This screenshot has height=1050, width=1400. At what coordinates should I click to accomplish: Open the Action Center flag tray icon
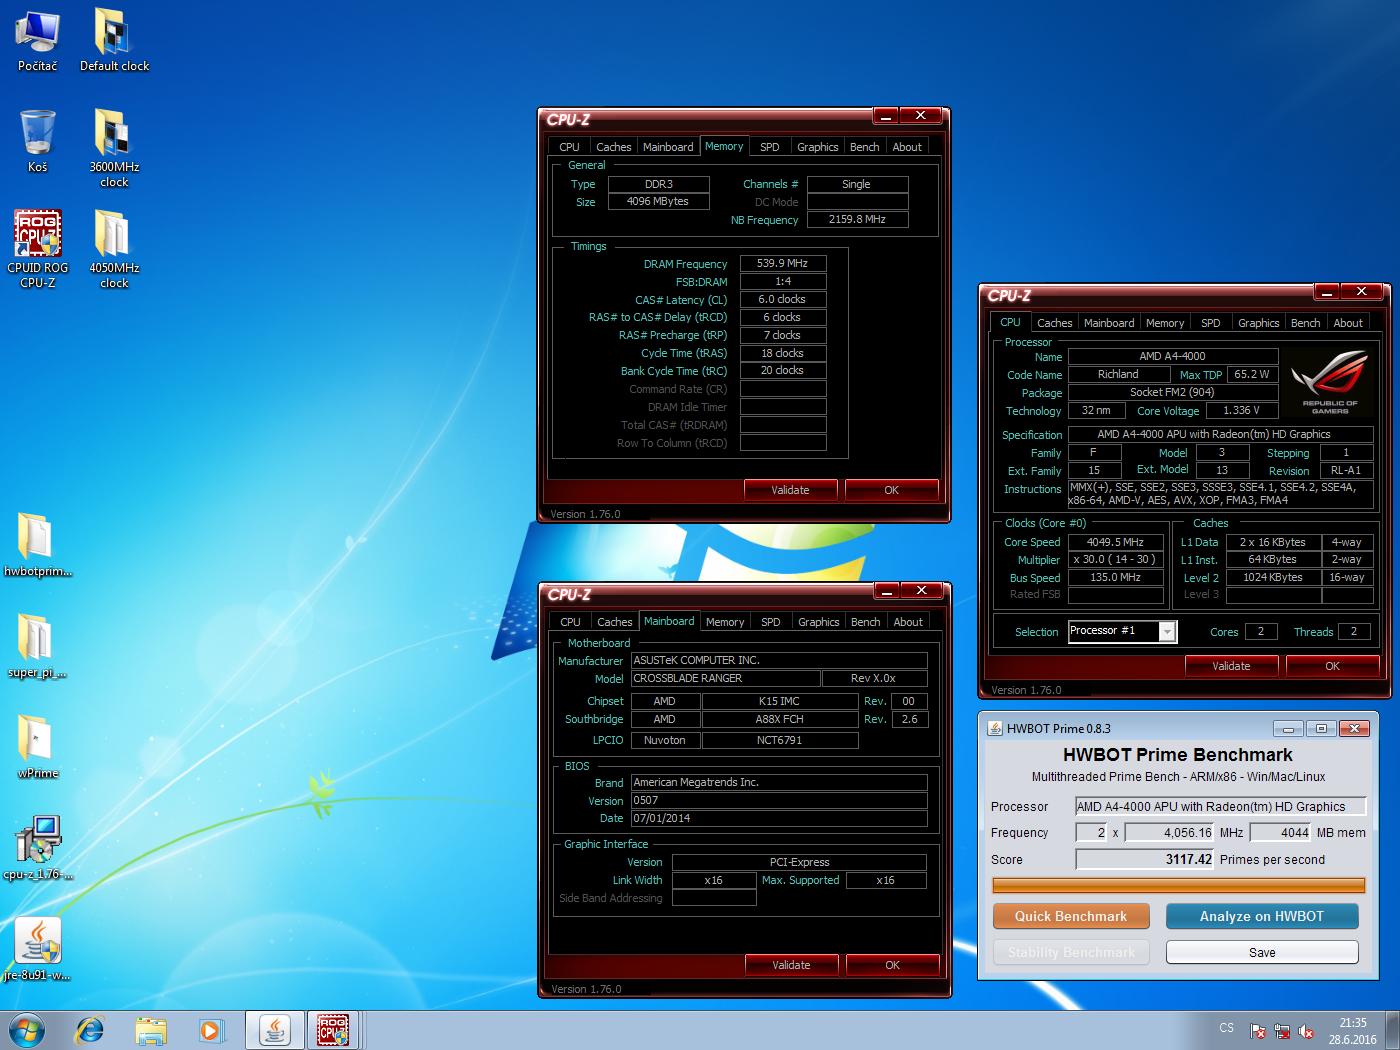tap(1258, 1031)
